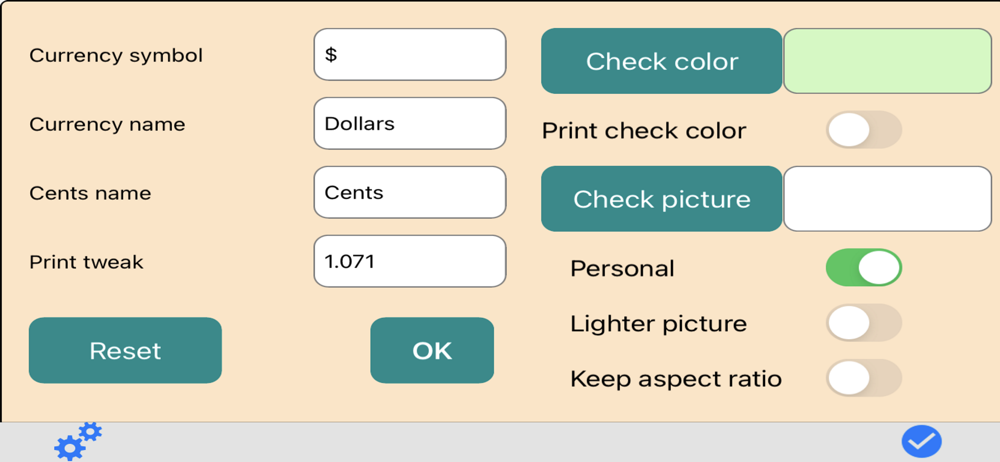Focus the Currency symbol input field
Image resolution: width=1000 pixels, height=462 pixels.
coord(410,54)
